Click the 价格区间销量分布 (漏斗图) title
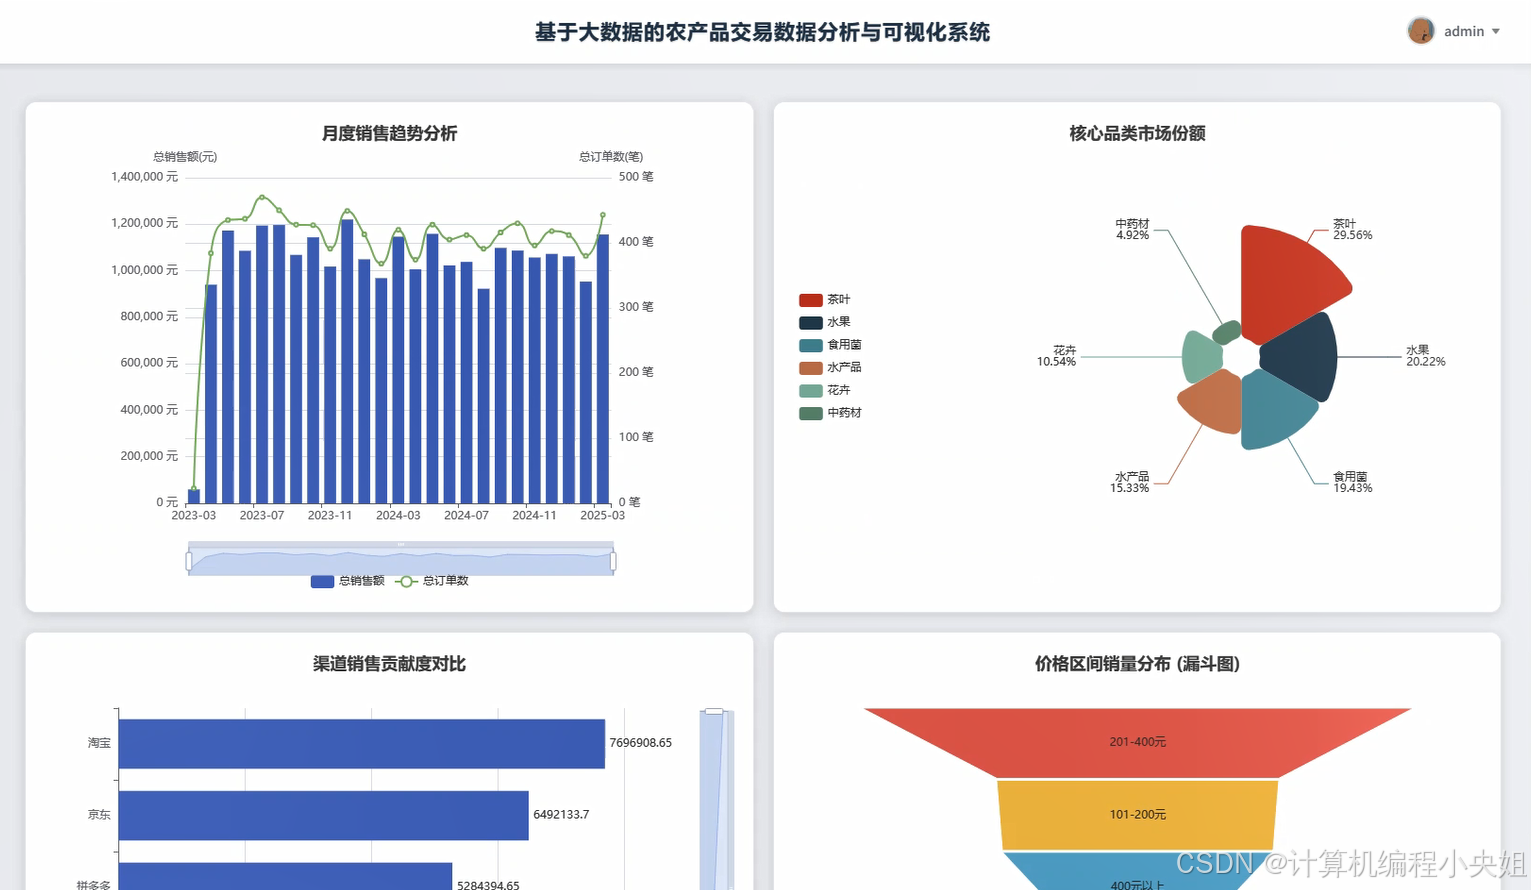1531x890 pixels. 1138,665
